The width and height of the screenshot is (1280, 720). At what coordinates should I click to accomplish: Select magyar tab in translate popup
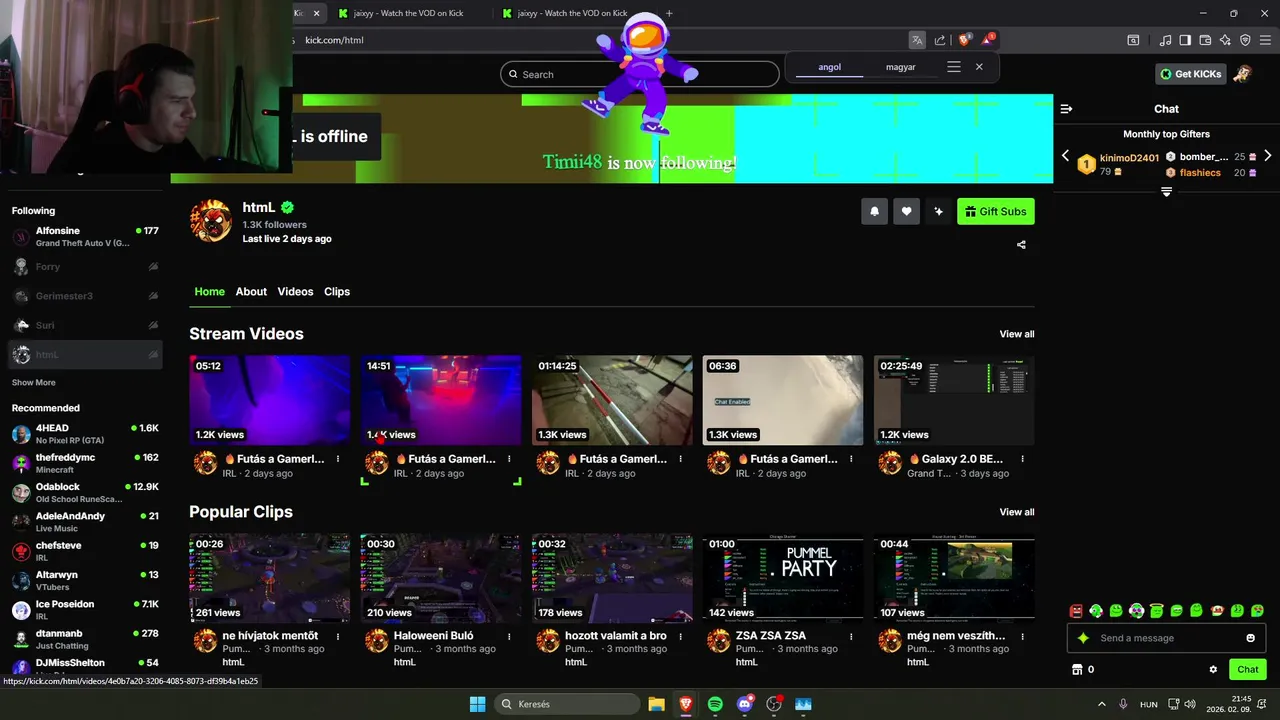coord(900,67)
